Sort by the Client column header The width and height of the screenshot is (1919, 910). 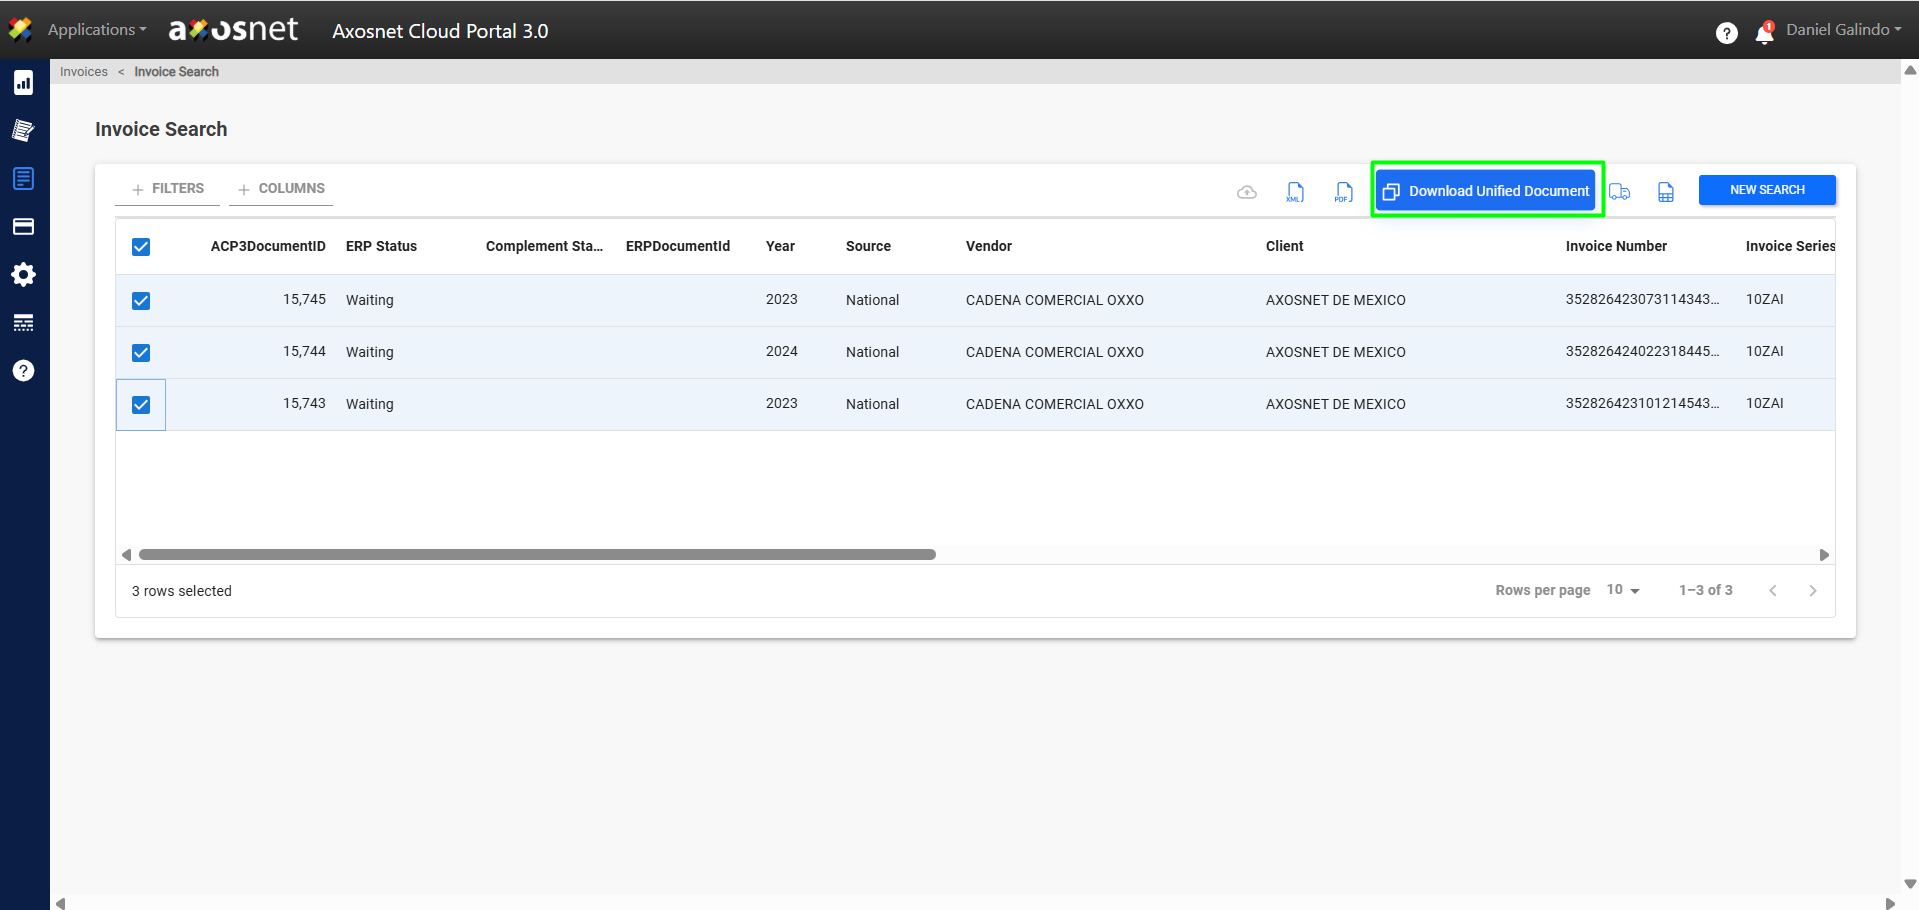pyautogui.click(x=1285, y=246)
